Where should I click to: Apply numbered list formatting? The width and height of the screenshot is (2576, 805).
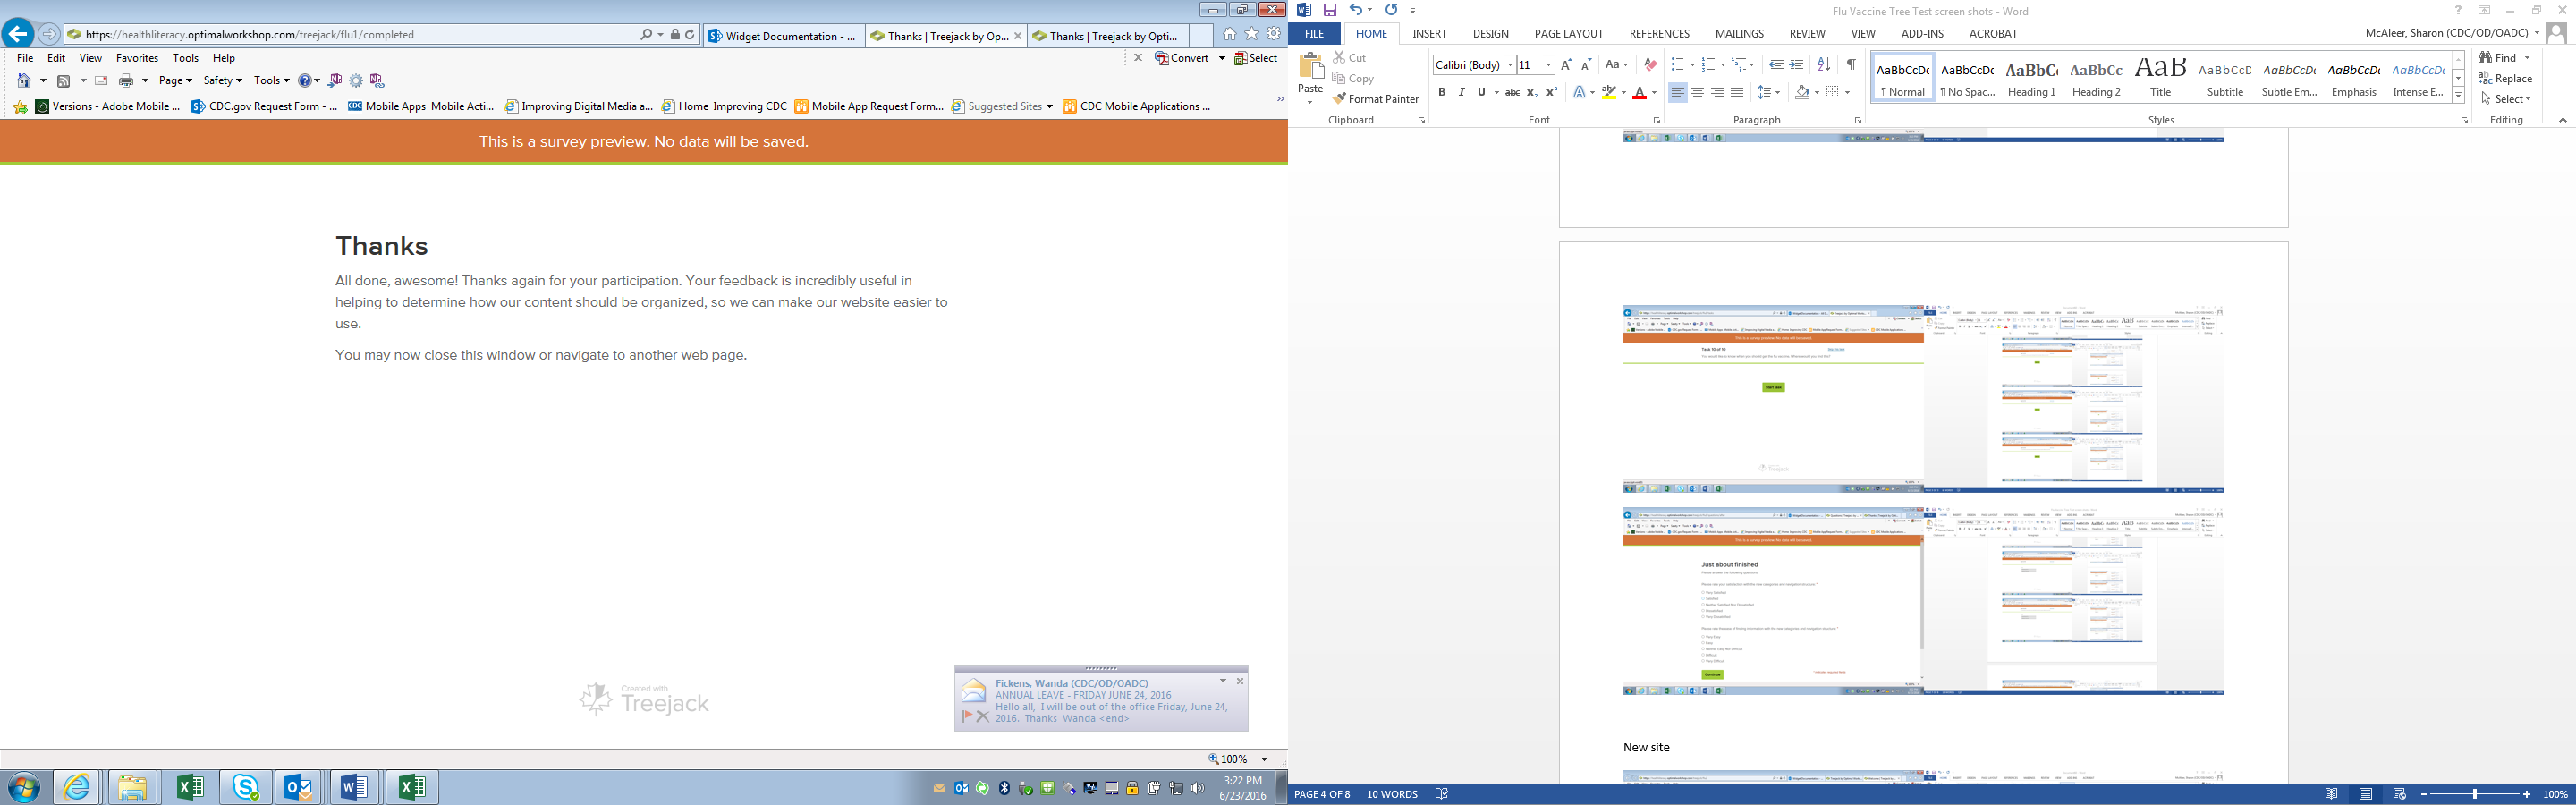[x=1708, y=65]
